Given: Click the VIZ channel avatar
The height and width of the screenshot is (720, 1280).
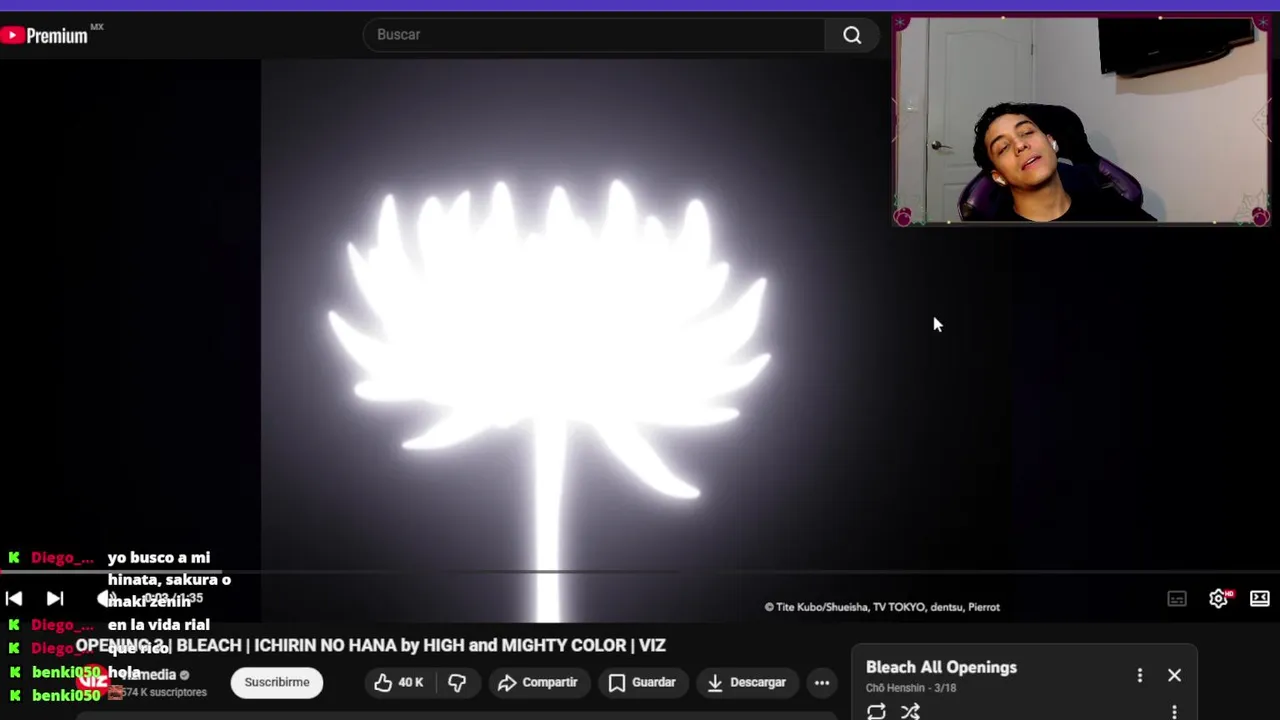Looking at the screenshot, I should 93,680.
